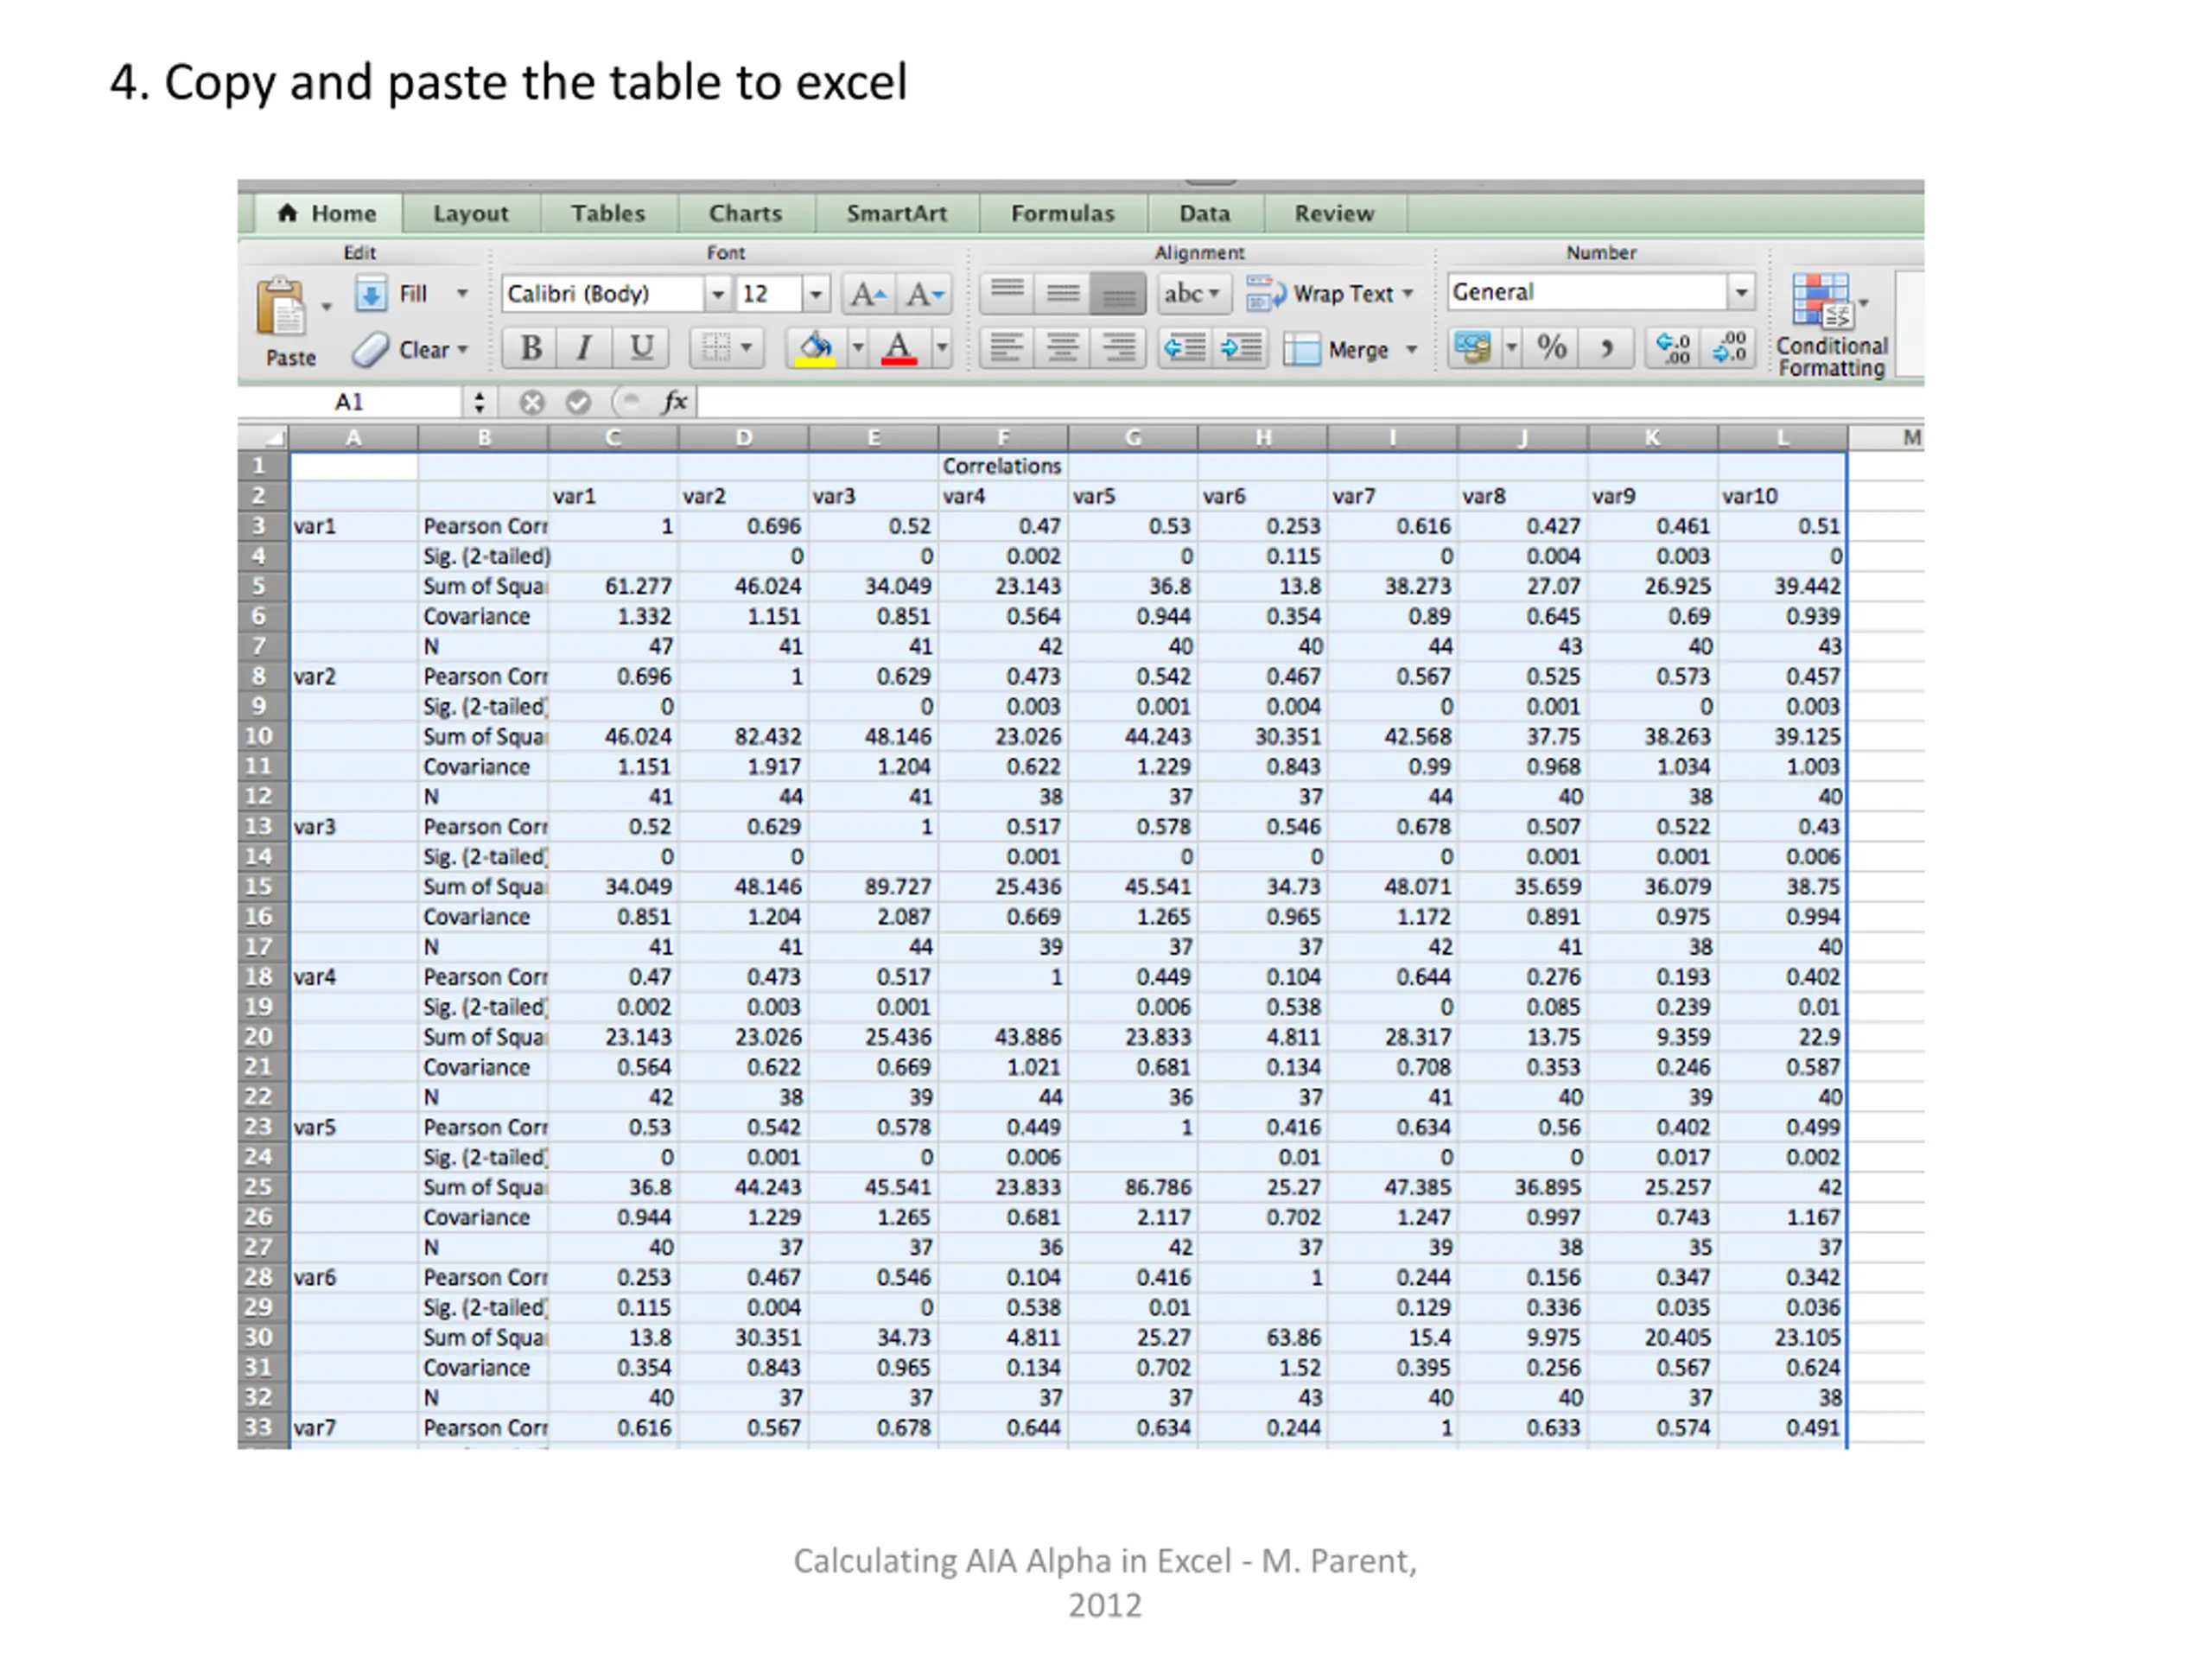This screenshot has height=1659, width=2212.
Task: Open the Calibri (Body) font name dropdown
Action: (x=717, y=294)
